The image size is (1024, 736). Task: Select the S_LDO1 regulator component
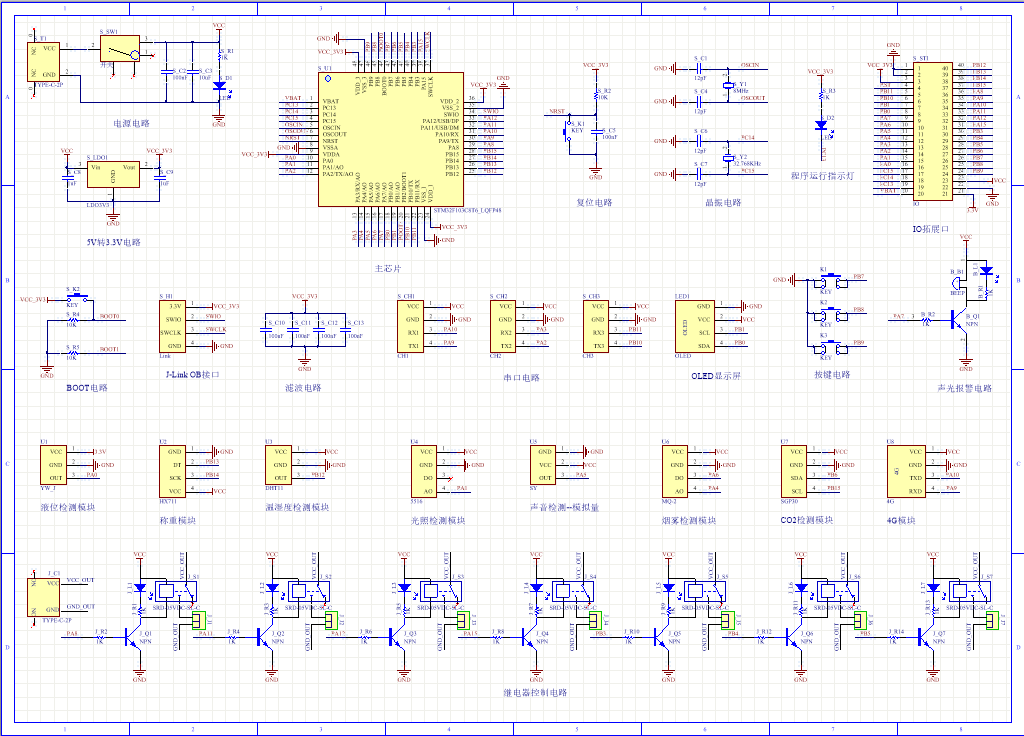[x=113, y=174]
